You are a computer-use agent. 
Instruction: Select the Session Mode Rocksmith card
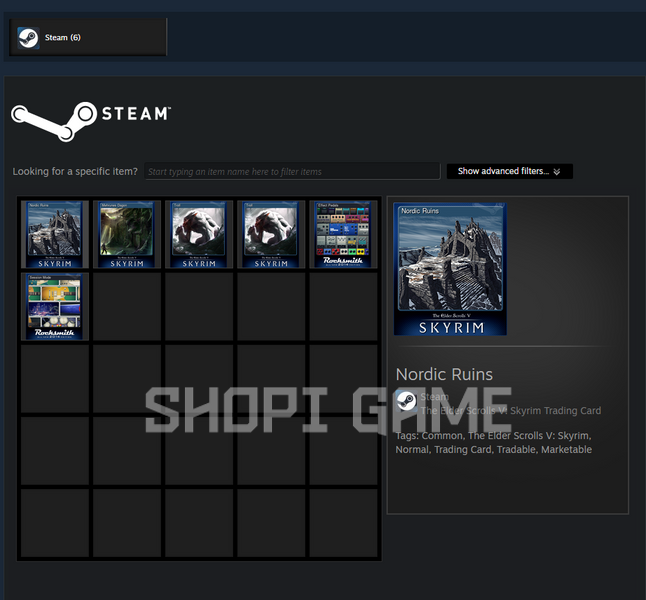(55, 307)
